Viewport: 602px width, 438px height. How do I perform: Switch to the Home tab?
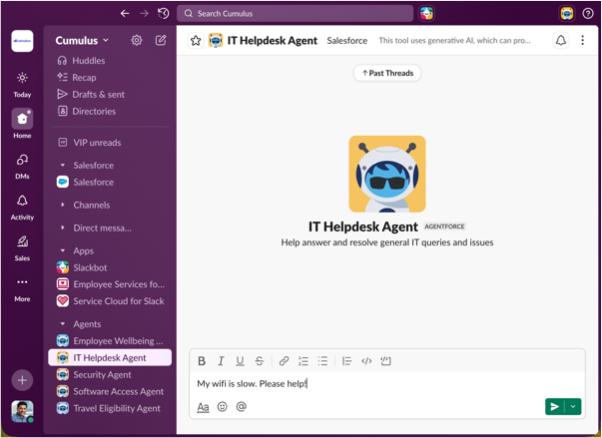(x=22, y=124)
